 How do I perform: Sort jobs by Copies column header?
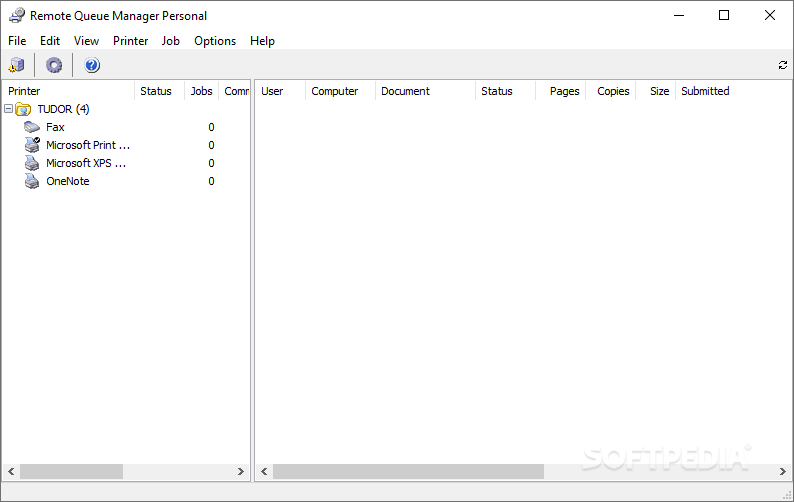point(611,91)
